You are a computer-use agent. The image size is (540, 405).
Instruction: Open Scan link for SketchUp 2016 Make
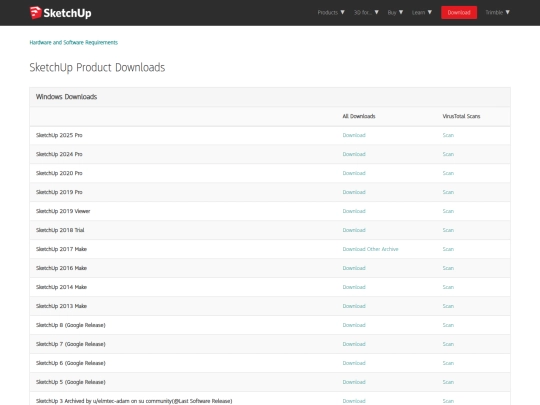click(448, 268)
